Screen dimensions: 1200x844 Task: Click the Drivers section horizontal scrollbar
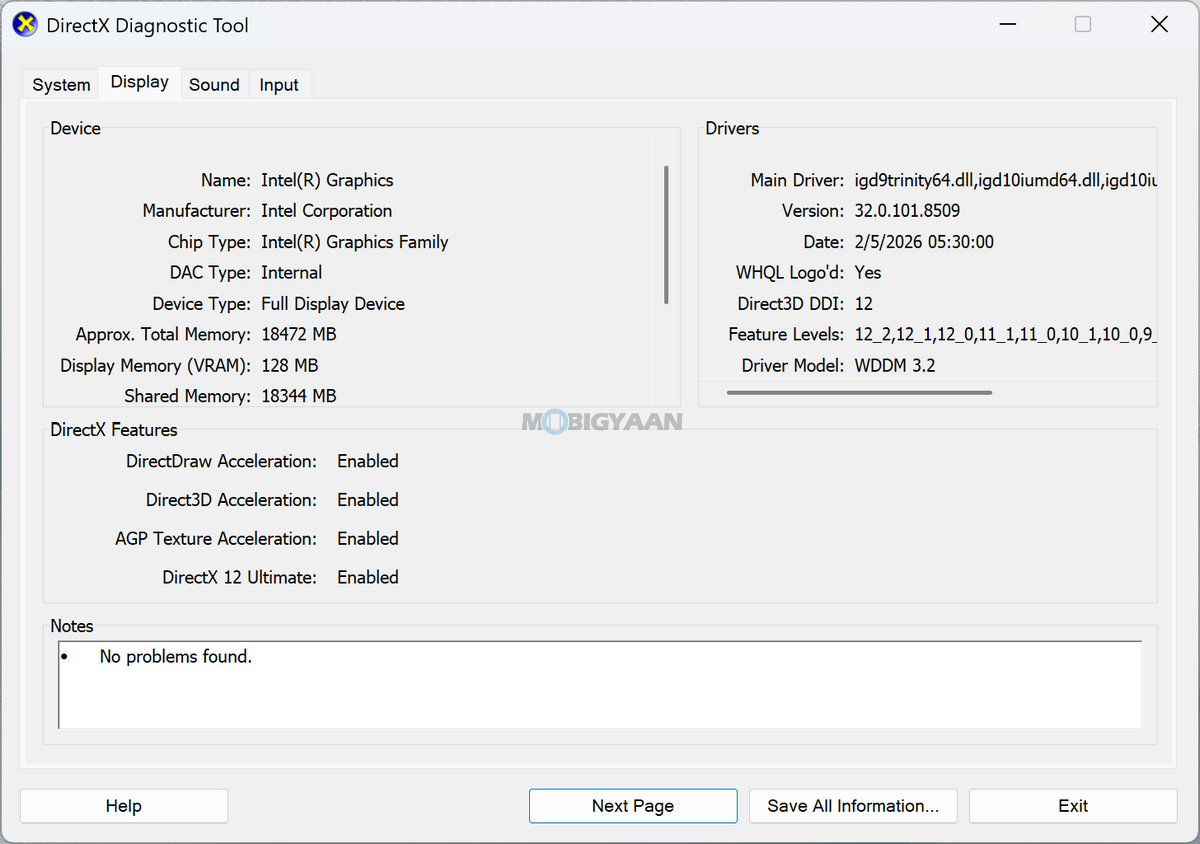859,393
